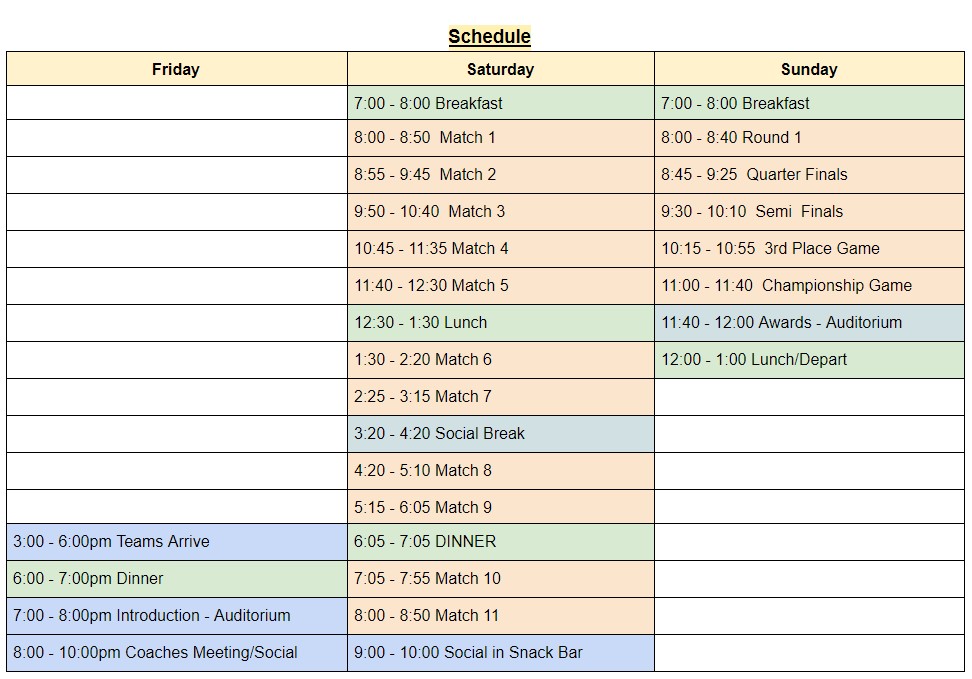Select the Championship Game cell
The image size is (972, 679).
point(810,286)
